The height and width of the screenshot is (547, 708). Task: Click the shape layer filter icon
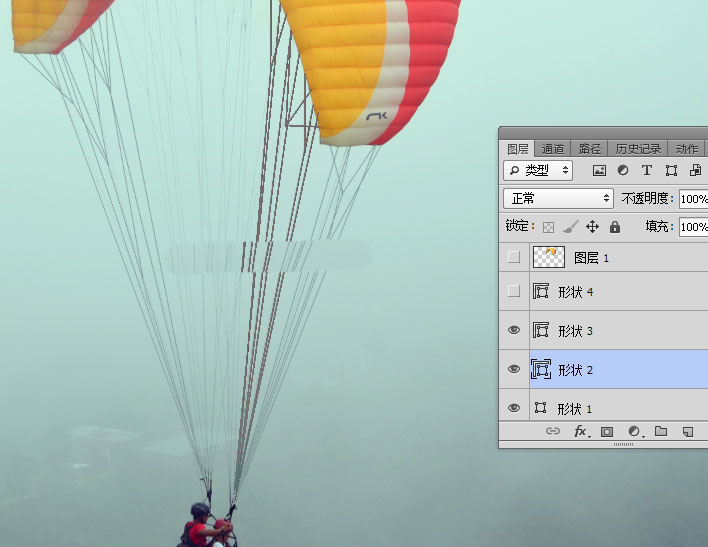(x=671, y=171)
